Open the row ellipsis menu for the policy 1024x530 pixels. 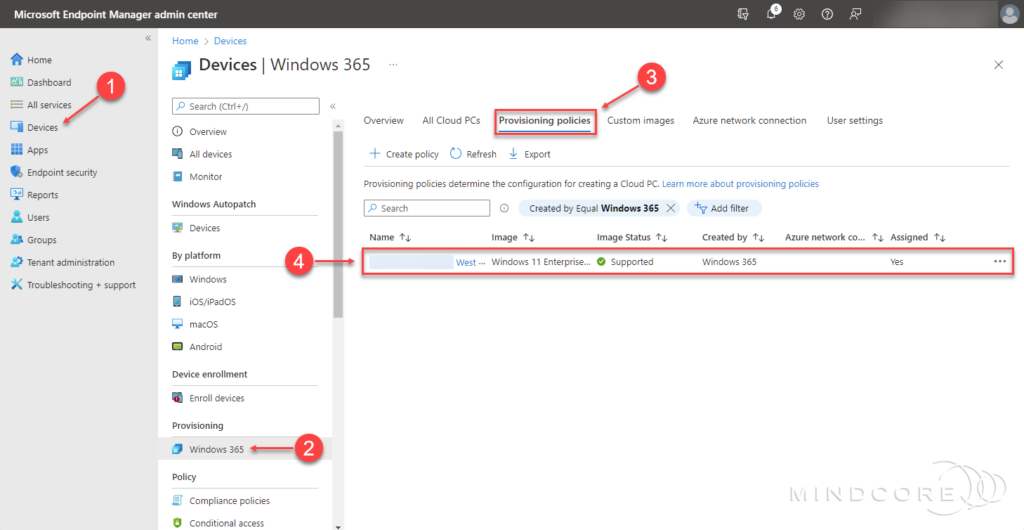point(999,261)
